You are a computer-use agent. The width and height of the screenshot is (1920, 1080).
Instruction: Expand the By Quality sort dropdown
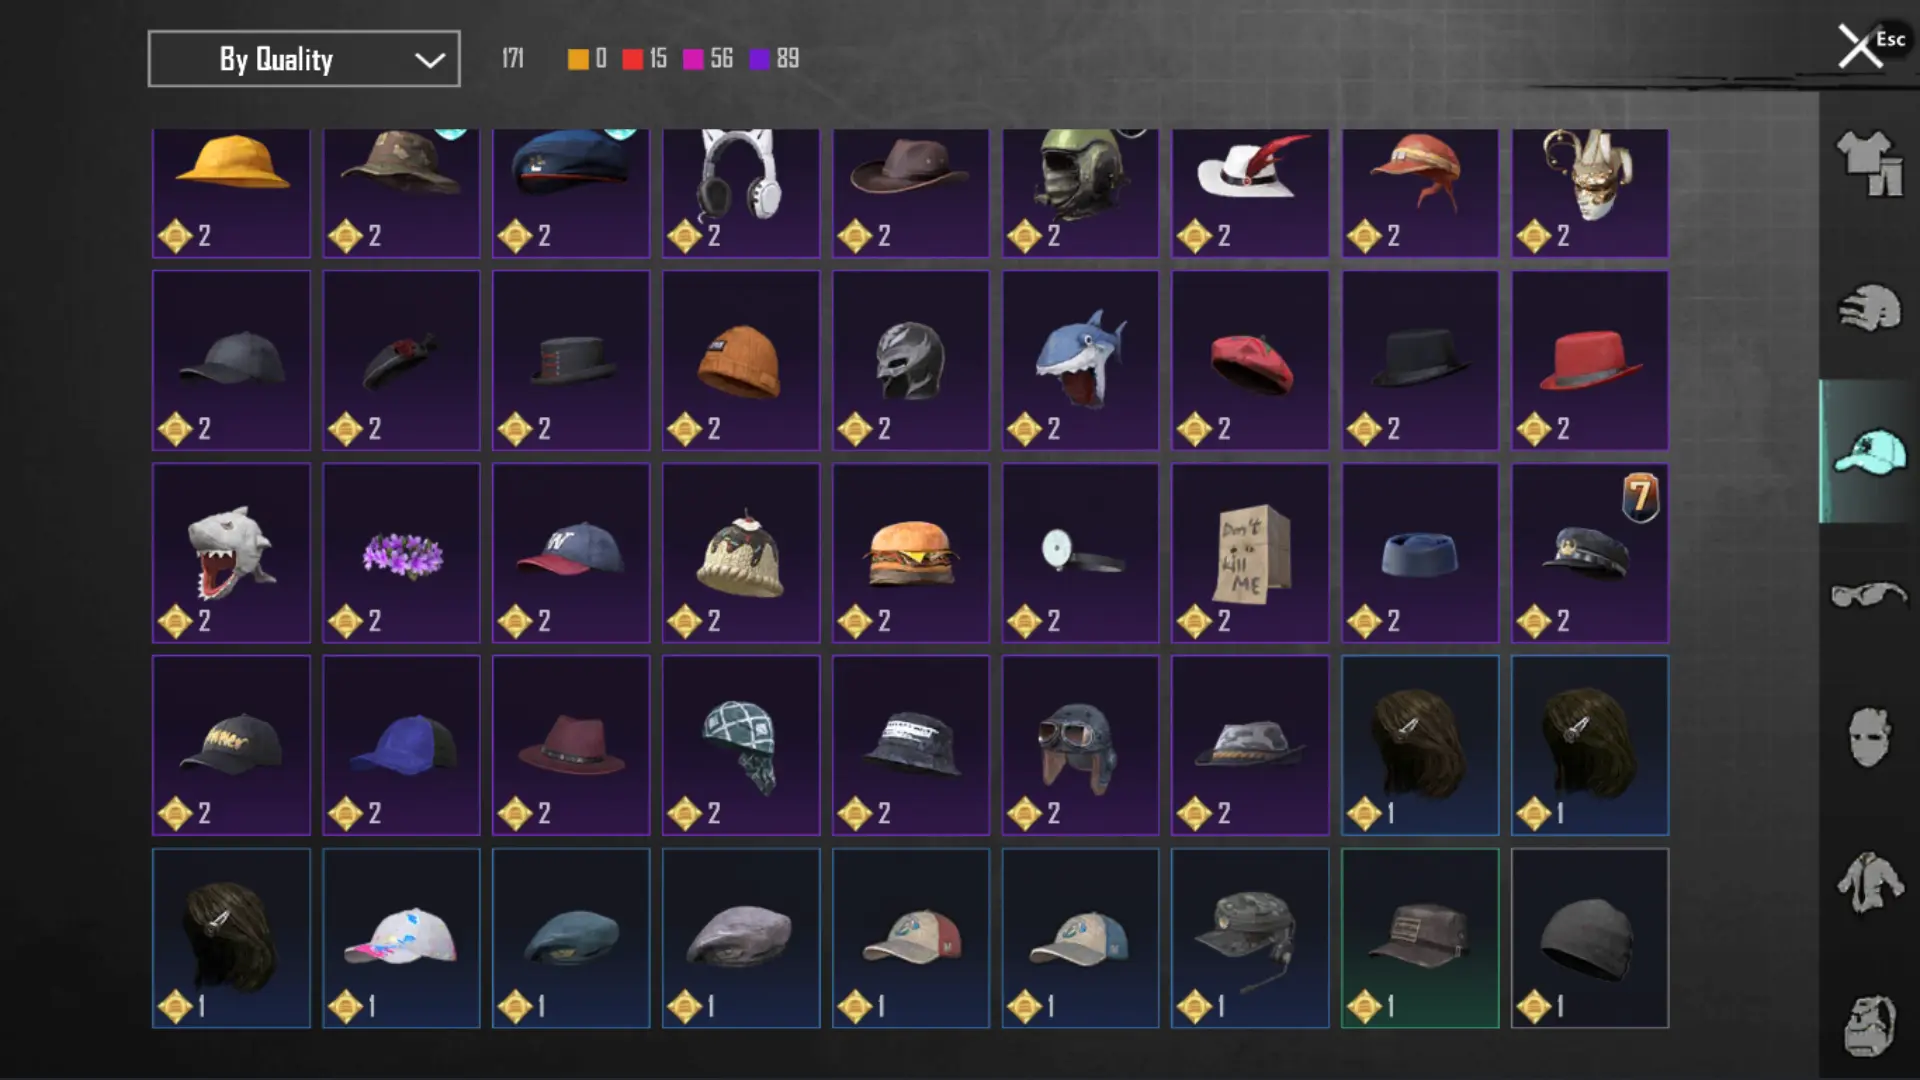click(x=304, y=59)
